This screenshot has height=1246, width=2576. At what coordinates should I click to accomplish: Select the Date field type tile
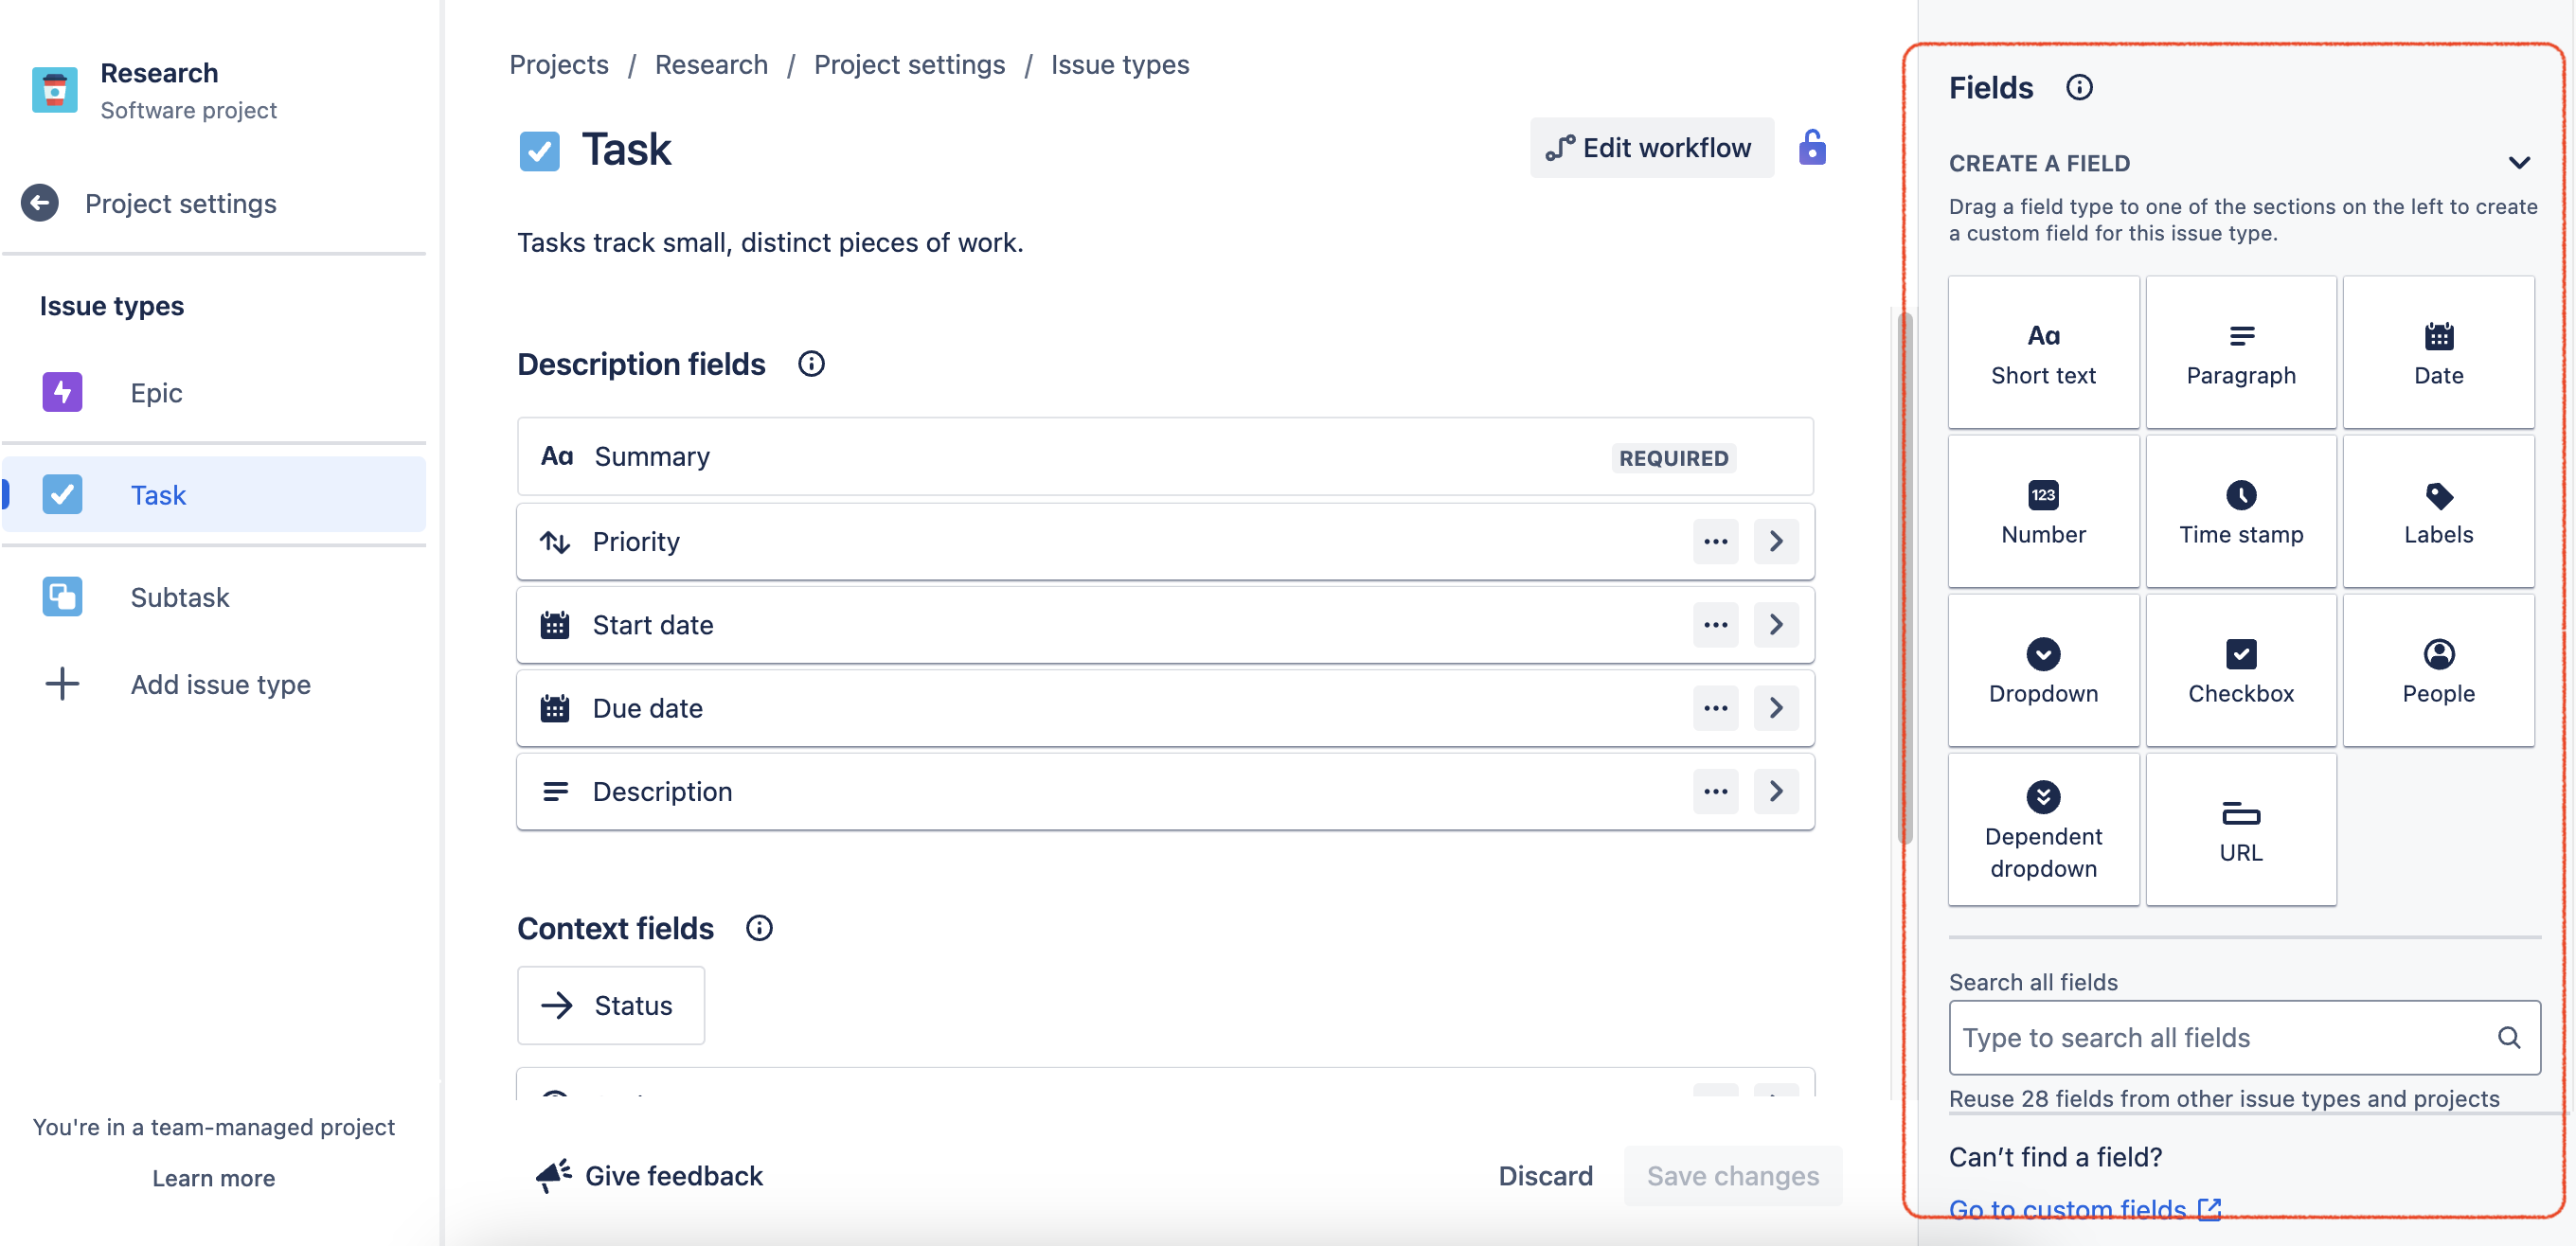coord(2439,352)
